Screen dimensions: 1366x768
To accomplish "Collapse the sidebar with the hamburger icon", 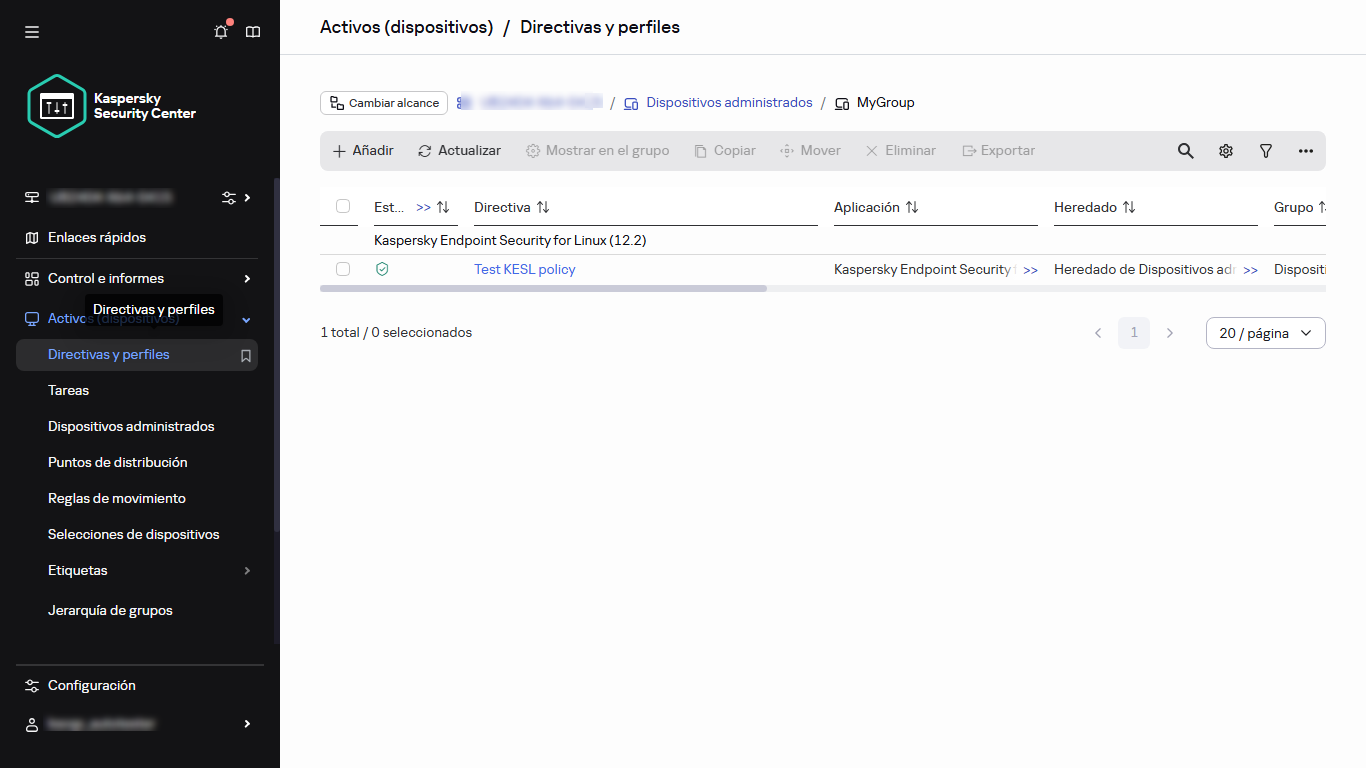I will click(31, 31).
